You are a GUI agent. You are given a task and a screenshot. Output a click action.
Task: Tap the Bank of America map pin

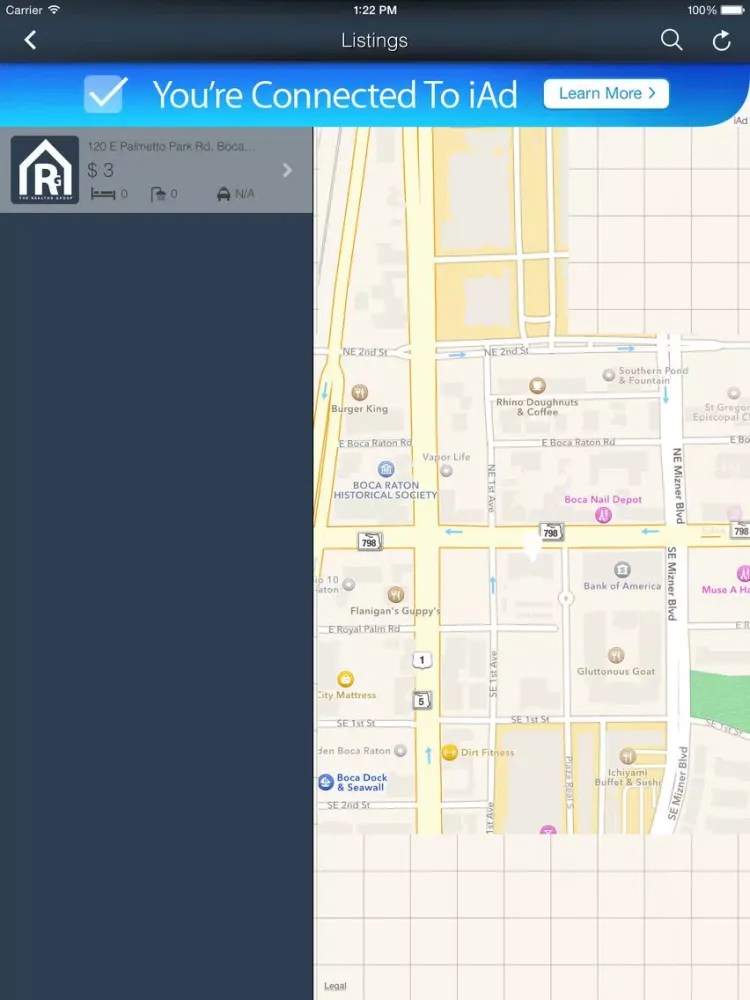tap(622, 570)
